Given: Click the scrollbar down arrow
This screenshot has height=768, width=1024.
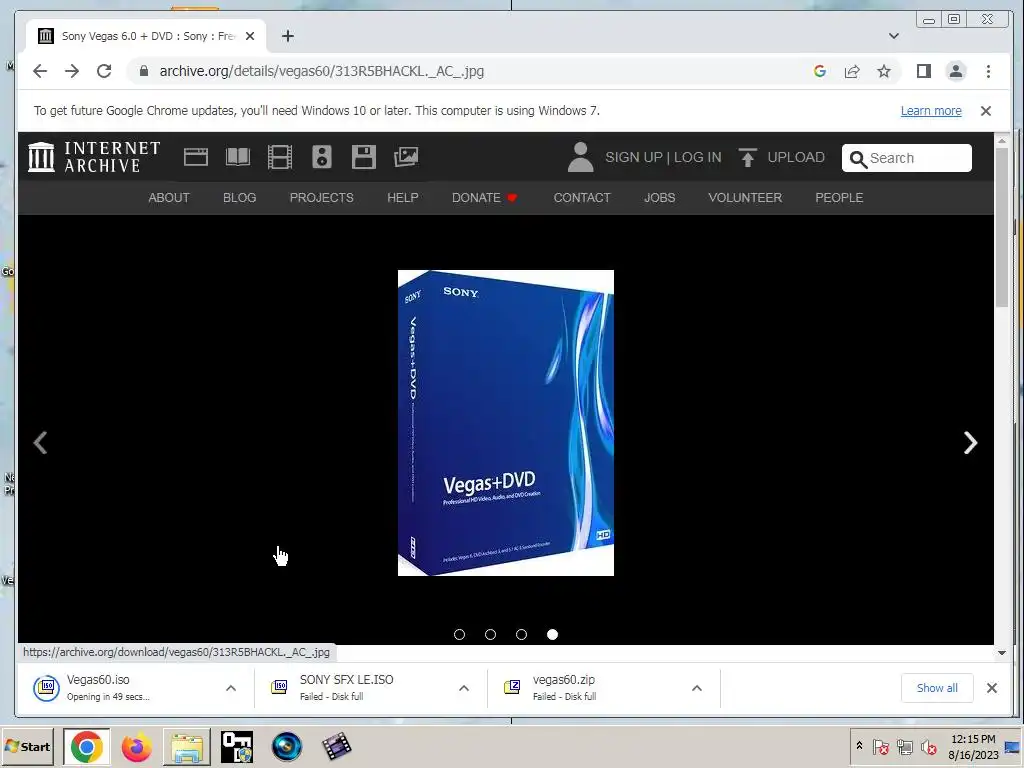Looking at the screenshot, I should [x=1002, y=652].
